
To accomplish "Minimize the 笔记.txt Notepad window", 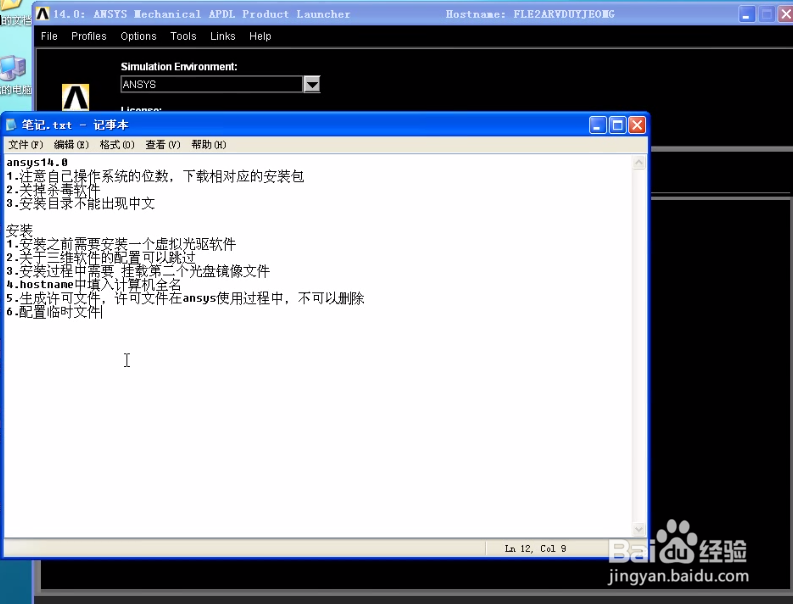I will (597, 125).
